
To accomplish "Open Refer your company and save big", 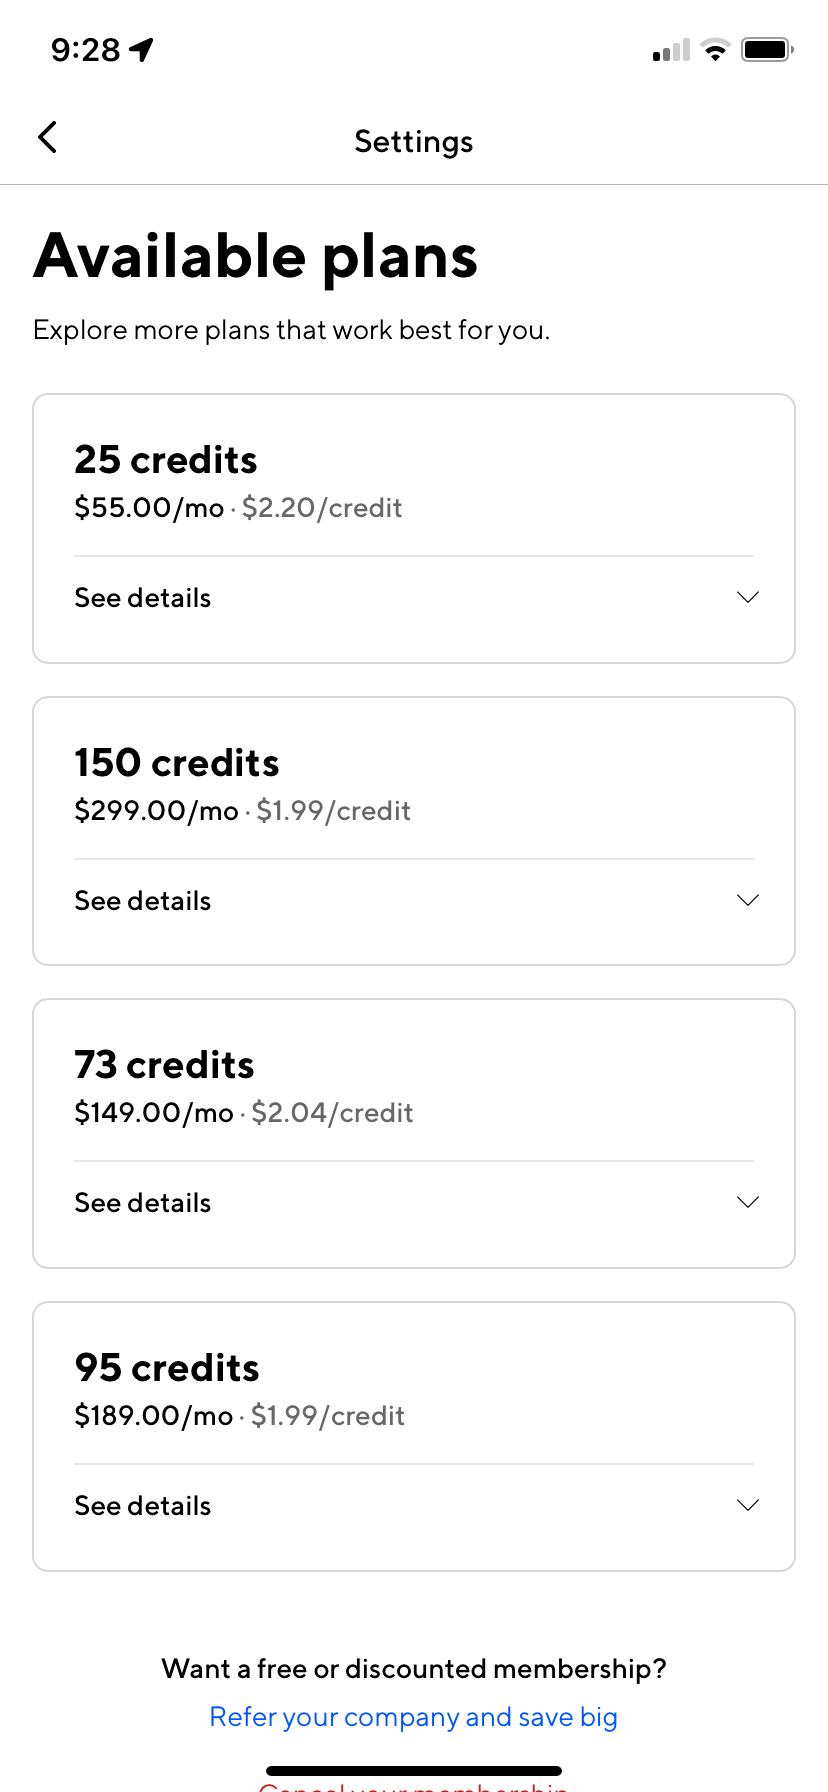I will click(413, 1717).
